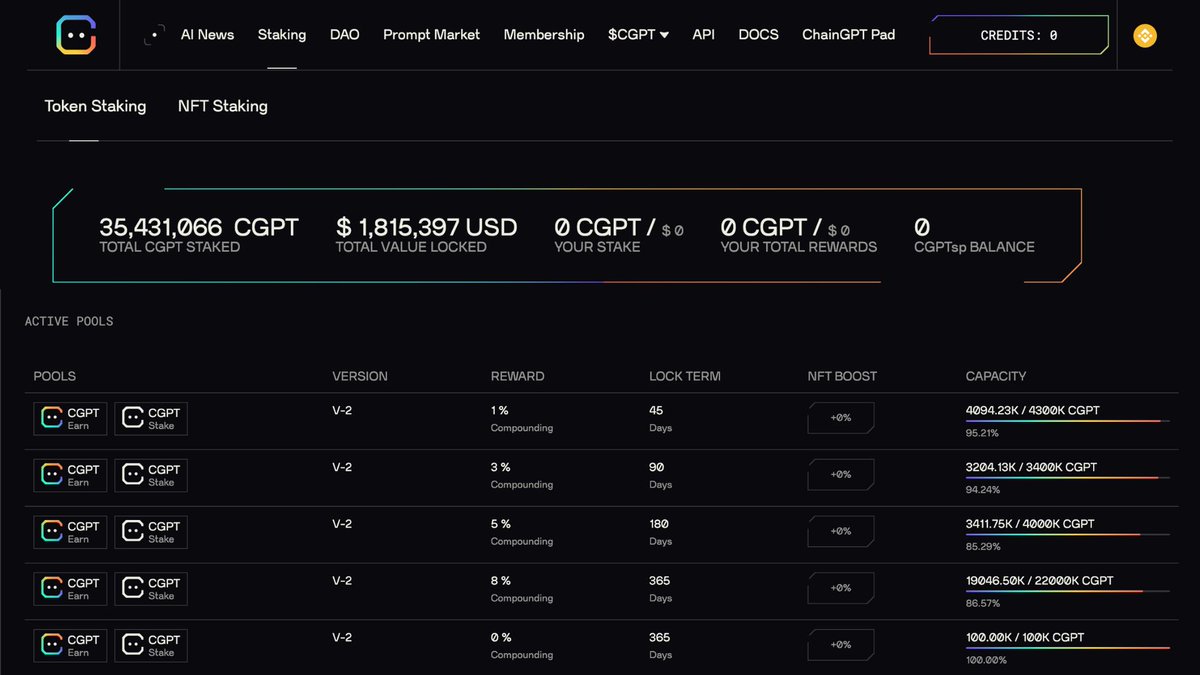
Task: Click the ACTIVE POOLS heading
Action: 69,322
